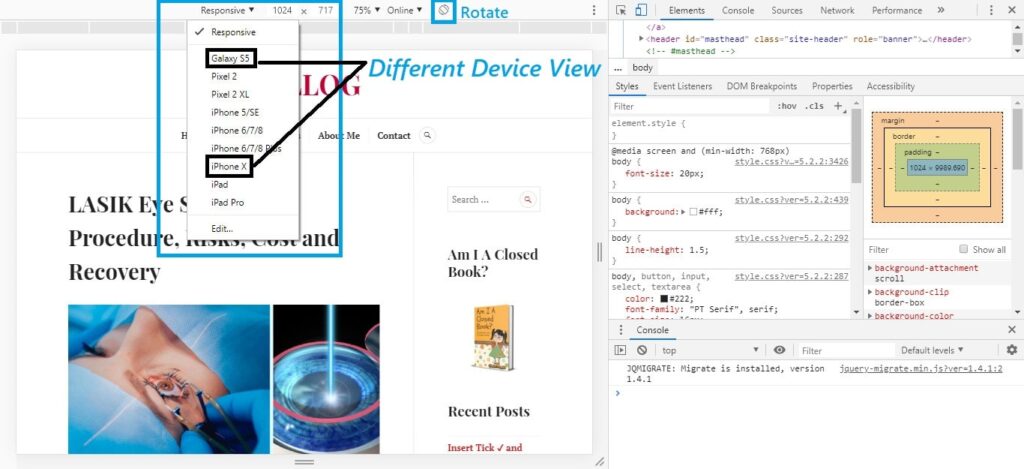The width and height of the screenshot is (1024, 469).
Task: Open the Online network throttling dropdown
Action: click(404, 10)
